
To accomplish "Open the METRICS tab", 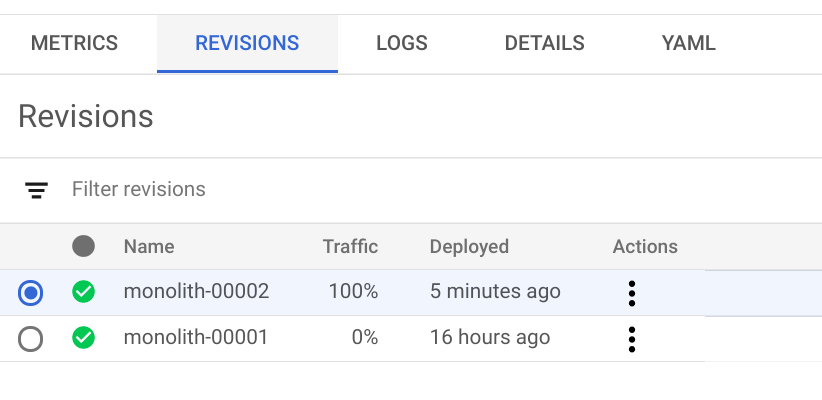I will click(x=74, y=43).
